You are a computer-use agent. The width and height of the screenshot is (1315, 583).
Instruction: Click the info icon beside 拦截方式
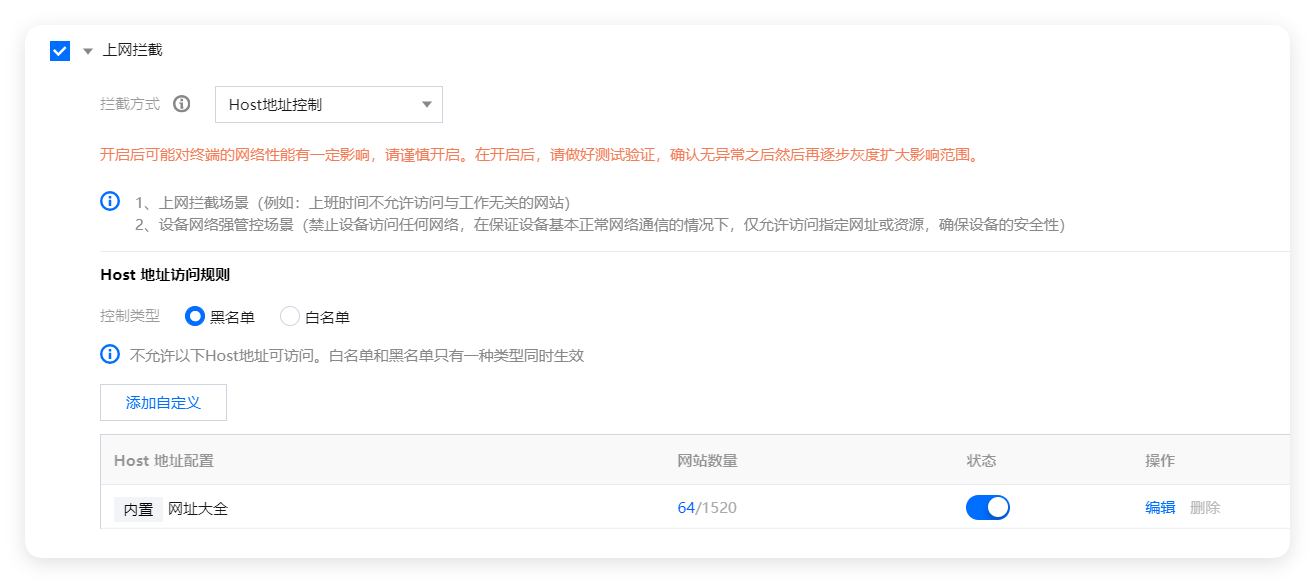[x=181, y=104]
